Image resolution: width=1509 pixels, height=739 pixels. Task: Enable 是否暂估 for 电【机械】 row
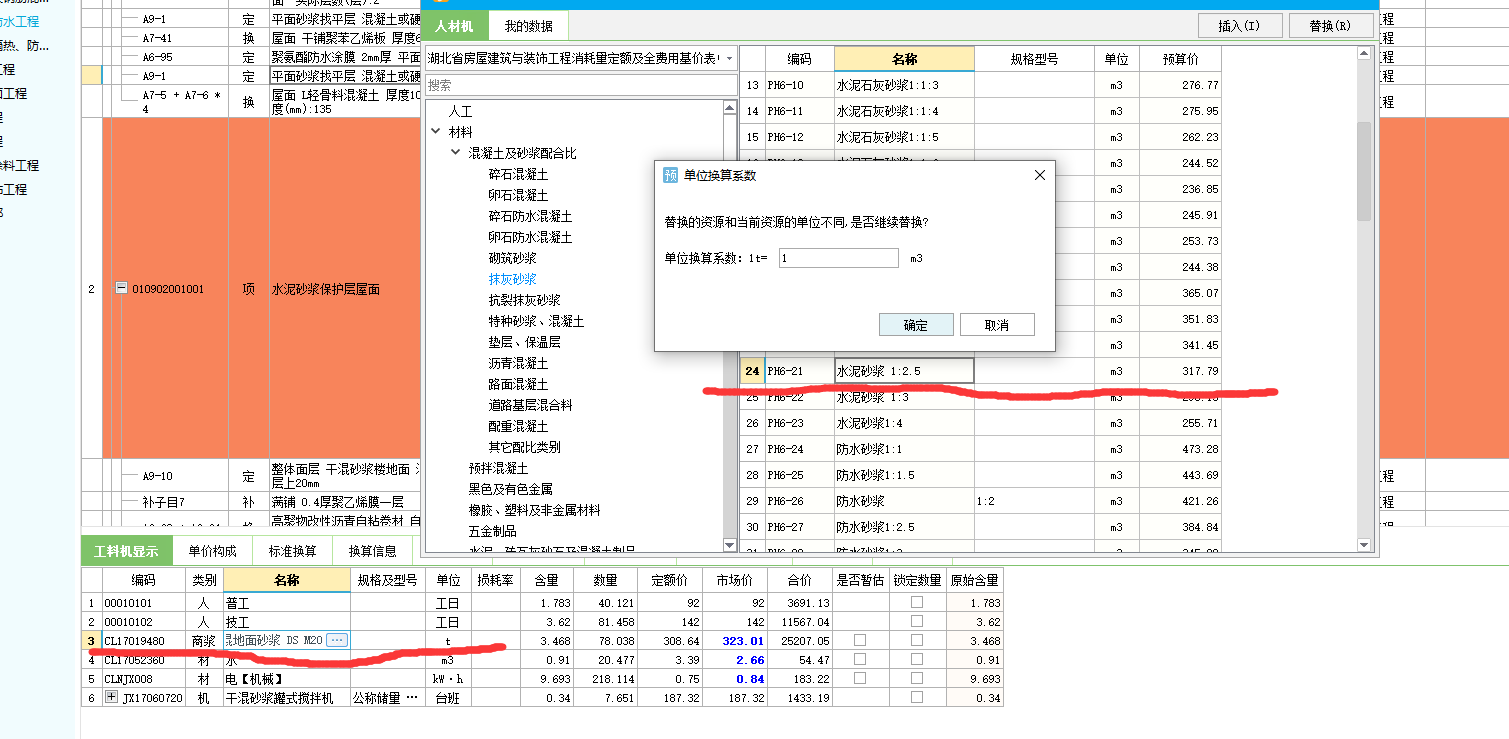(860, 679)
